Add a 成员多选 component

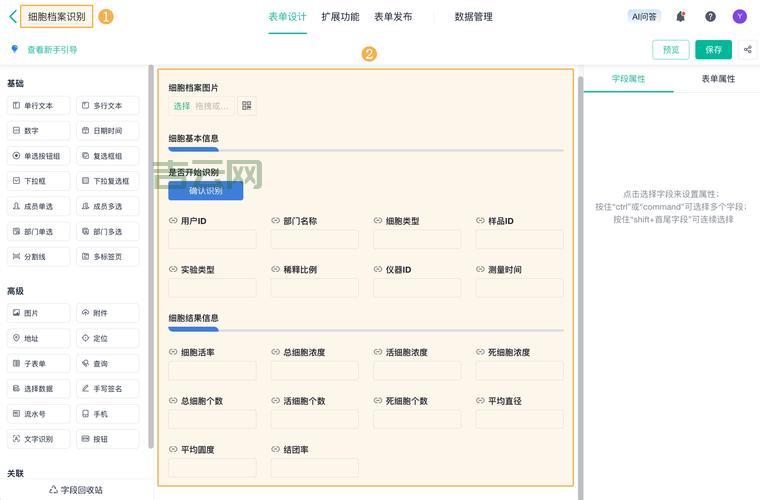click(108, 206)
